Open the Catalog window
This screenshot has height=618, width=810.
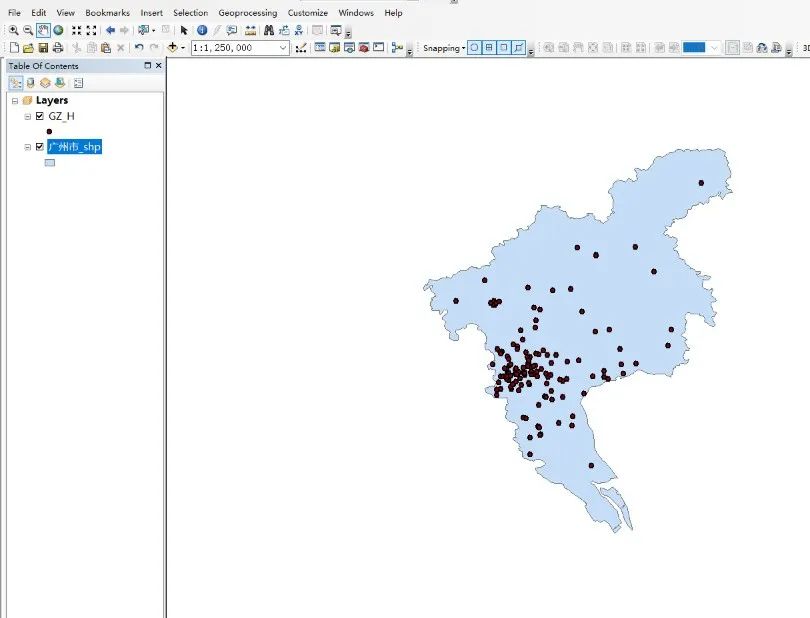[x=334, y=47]
